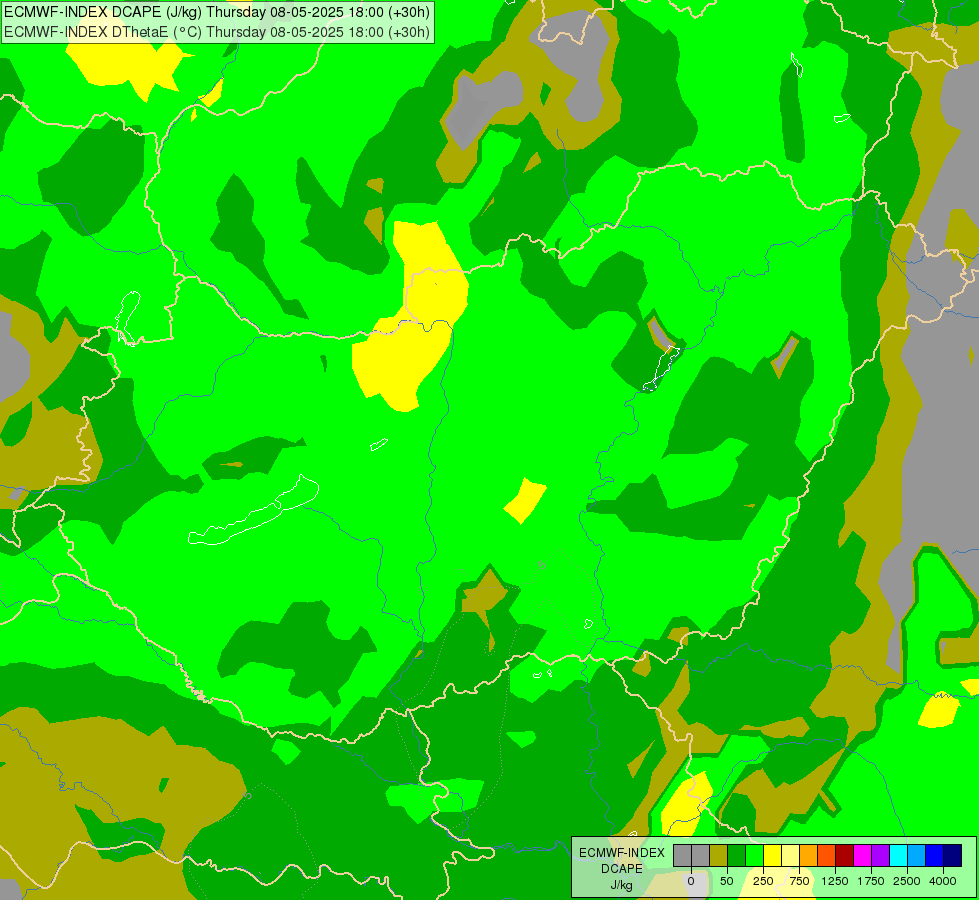Click the '50' legend scale value

pos(727,881)
